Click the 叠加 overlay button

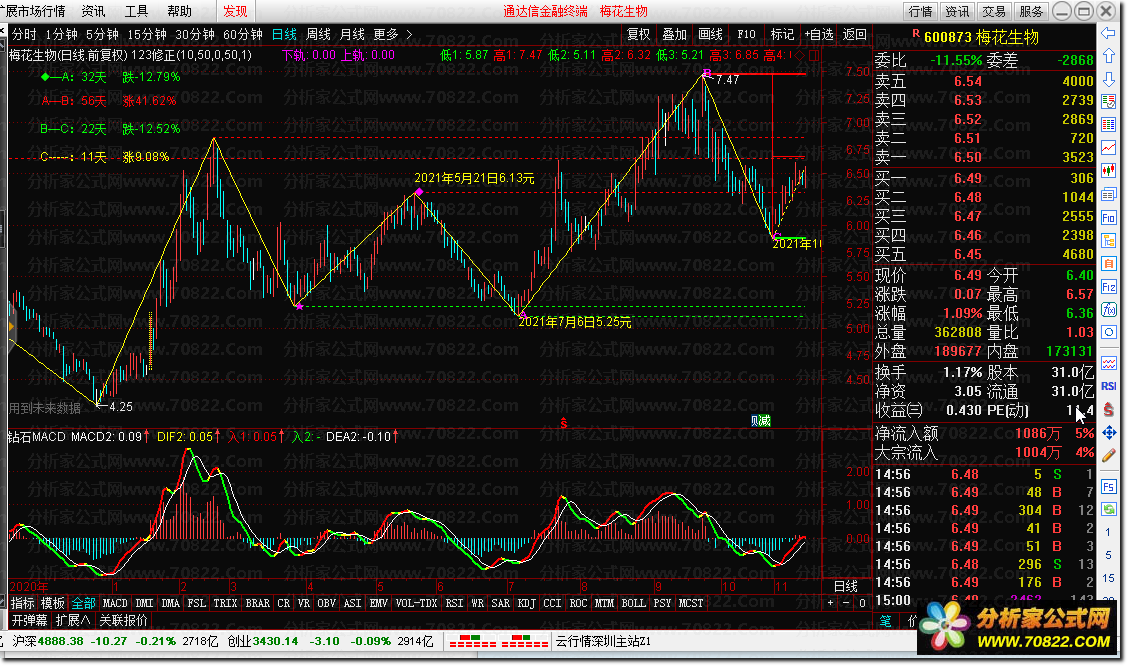675,35
